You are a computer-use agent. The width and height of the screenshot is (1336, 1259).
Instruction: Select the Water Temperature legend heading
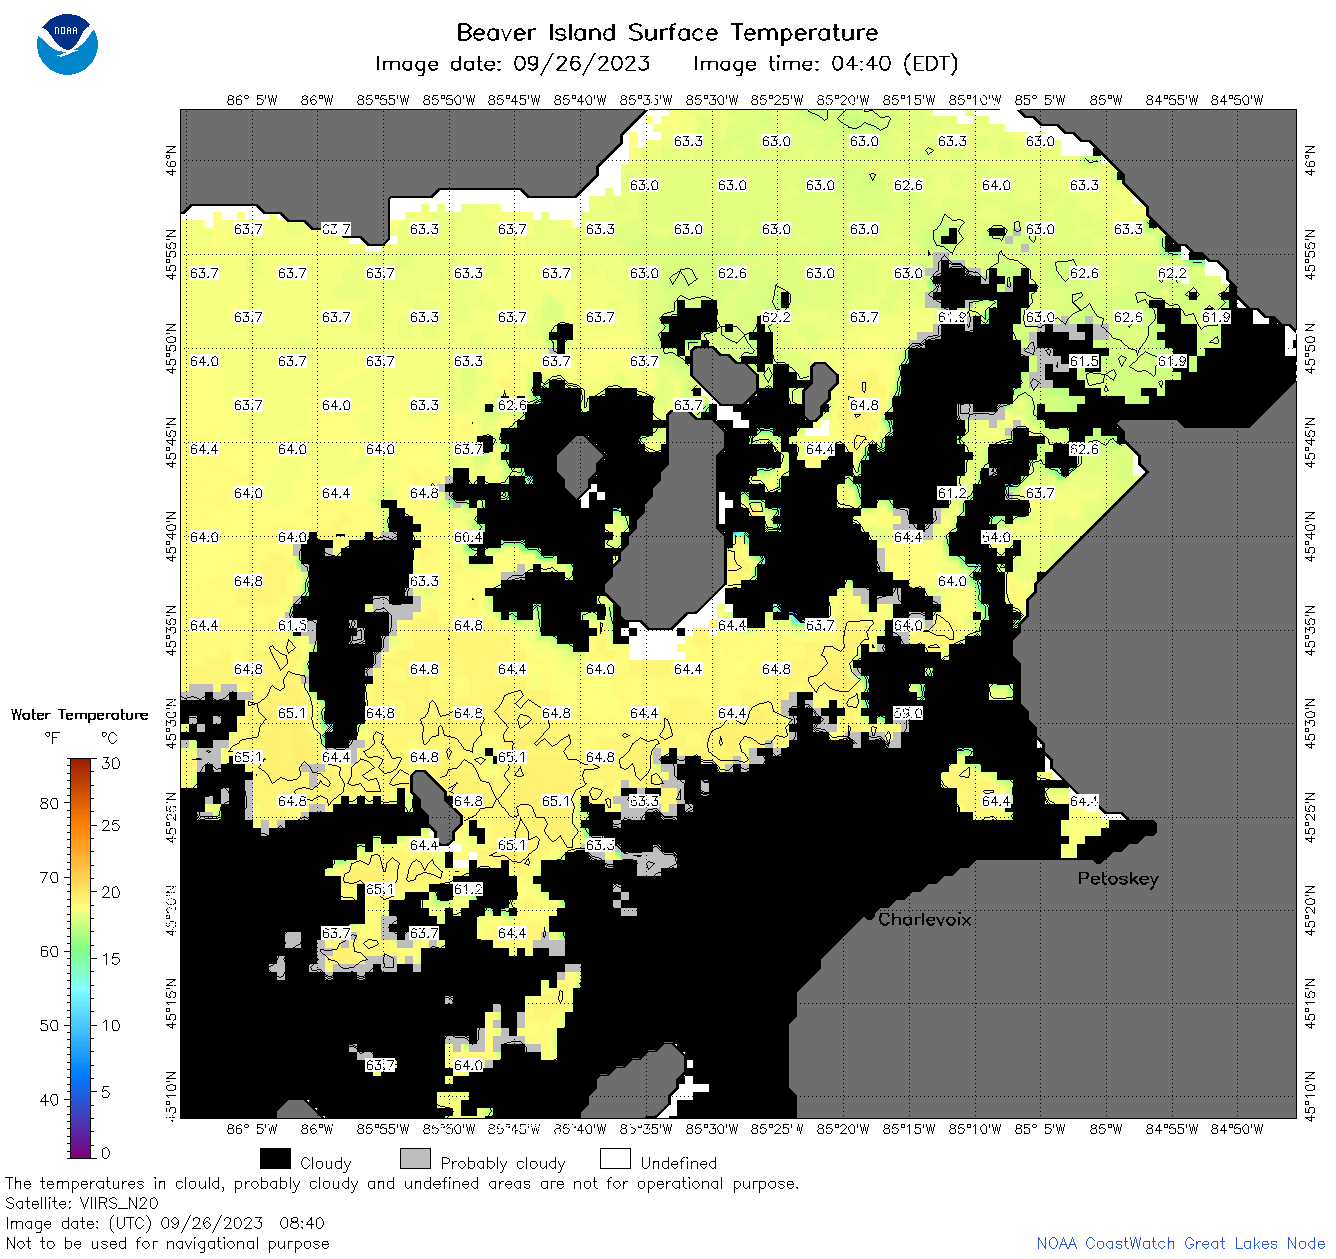tap(79, 715)
